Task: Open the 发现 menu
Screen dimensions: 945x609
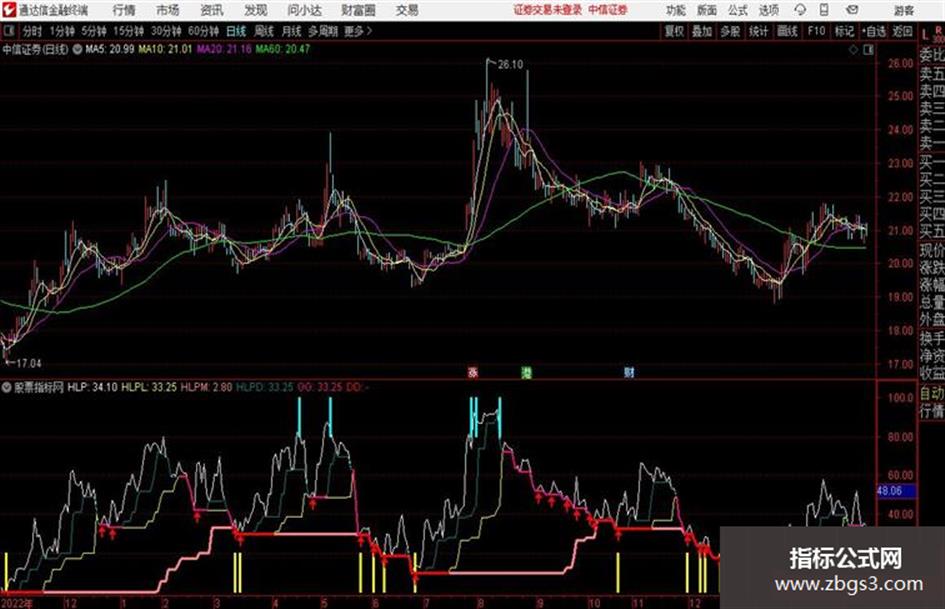Action: point(256,10)
